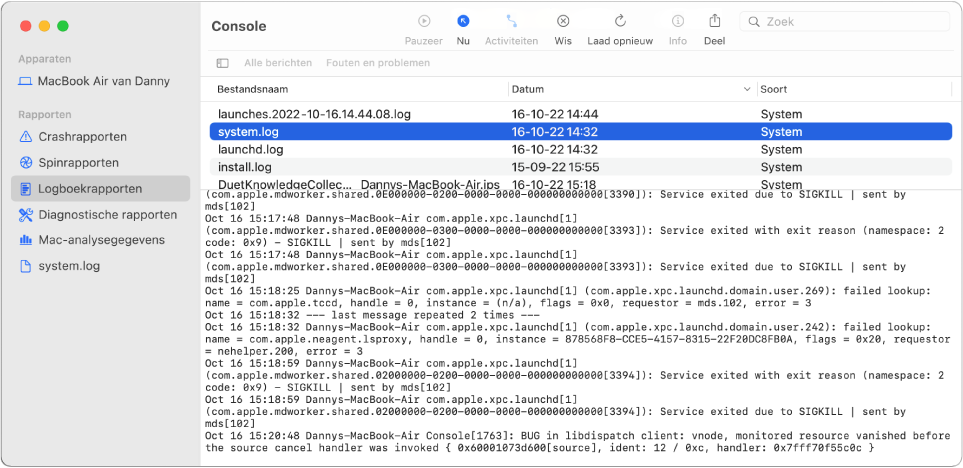This screenshot has height=468, width=963.
Task: Sort by Bestandsnaam column header
Action: click(252, 89)
